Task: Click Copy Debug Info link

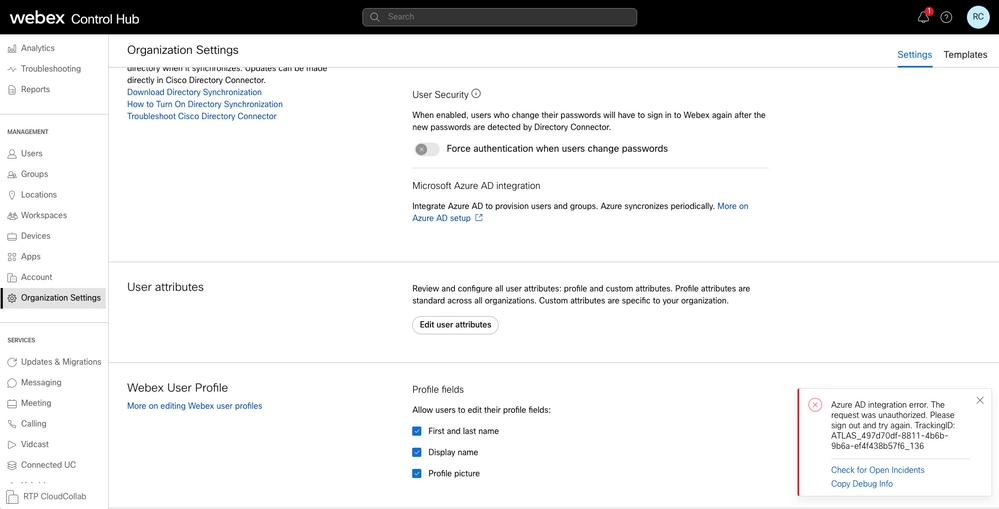Action: point(861,484)
